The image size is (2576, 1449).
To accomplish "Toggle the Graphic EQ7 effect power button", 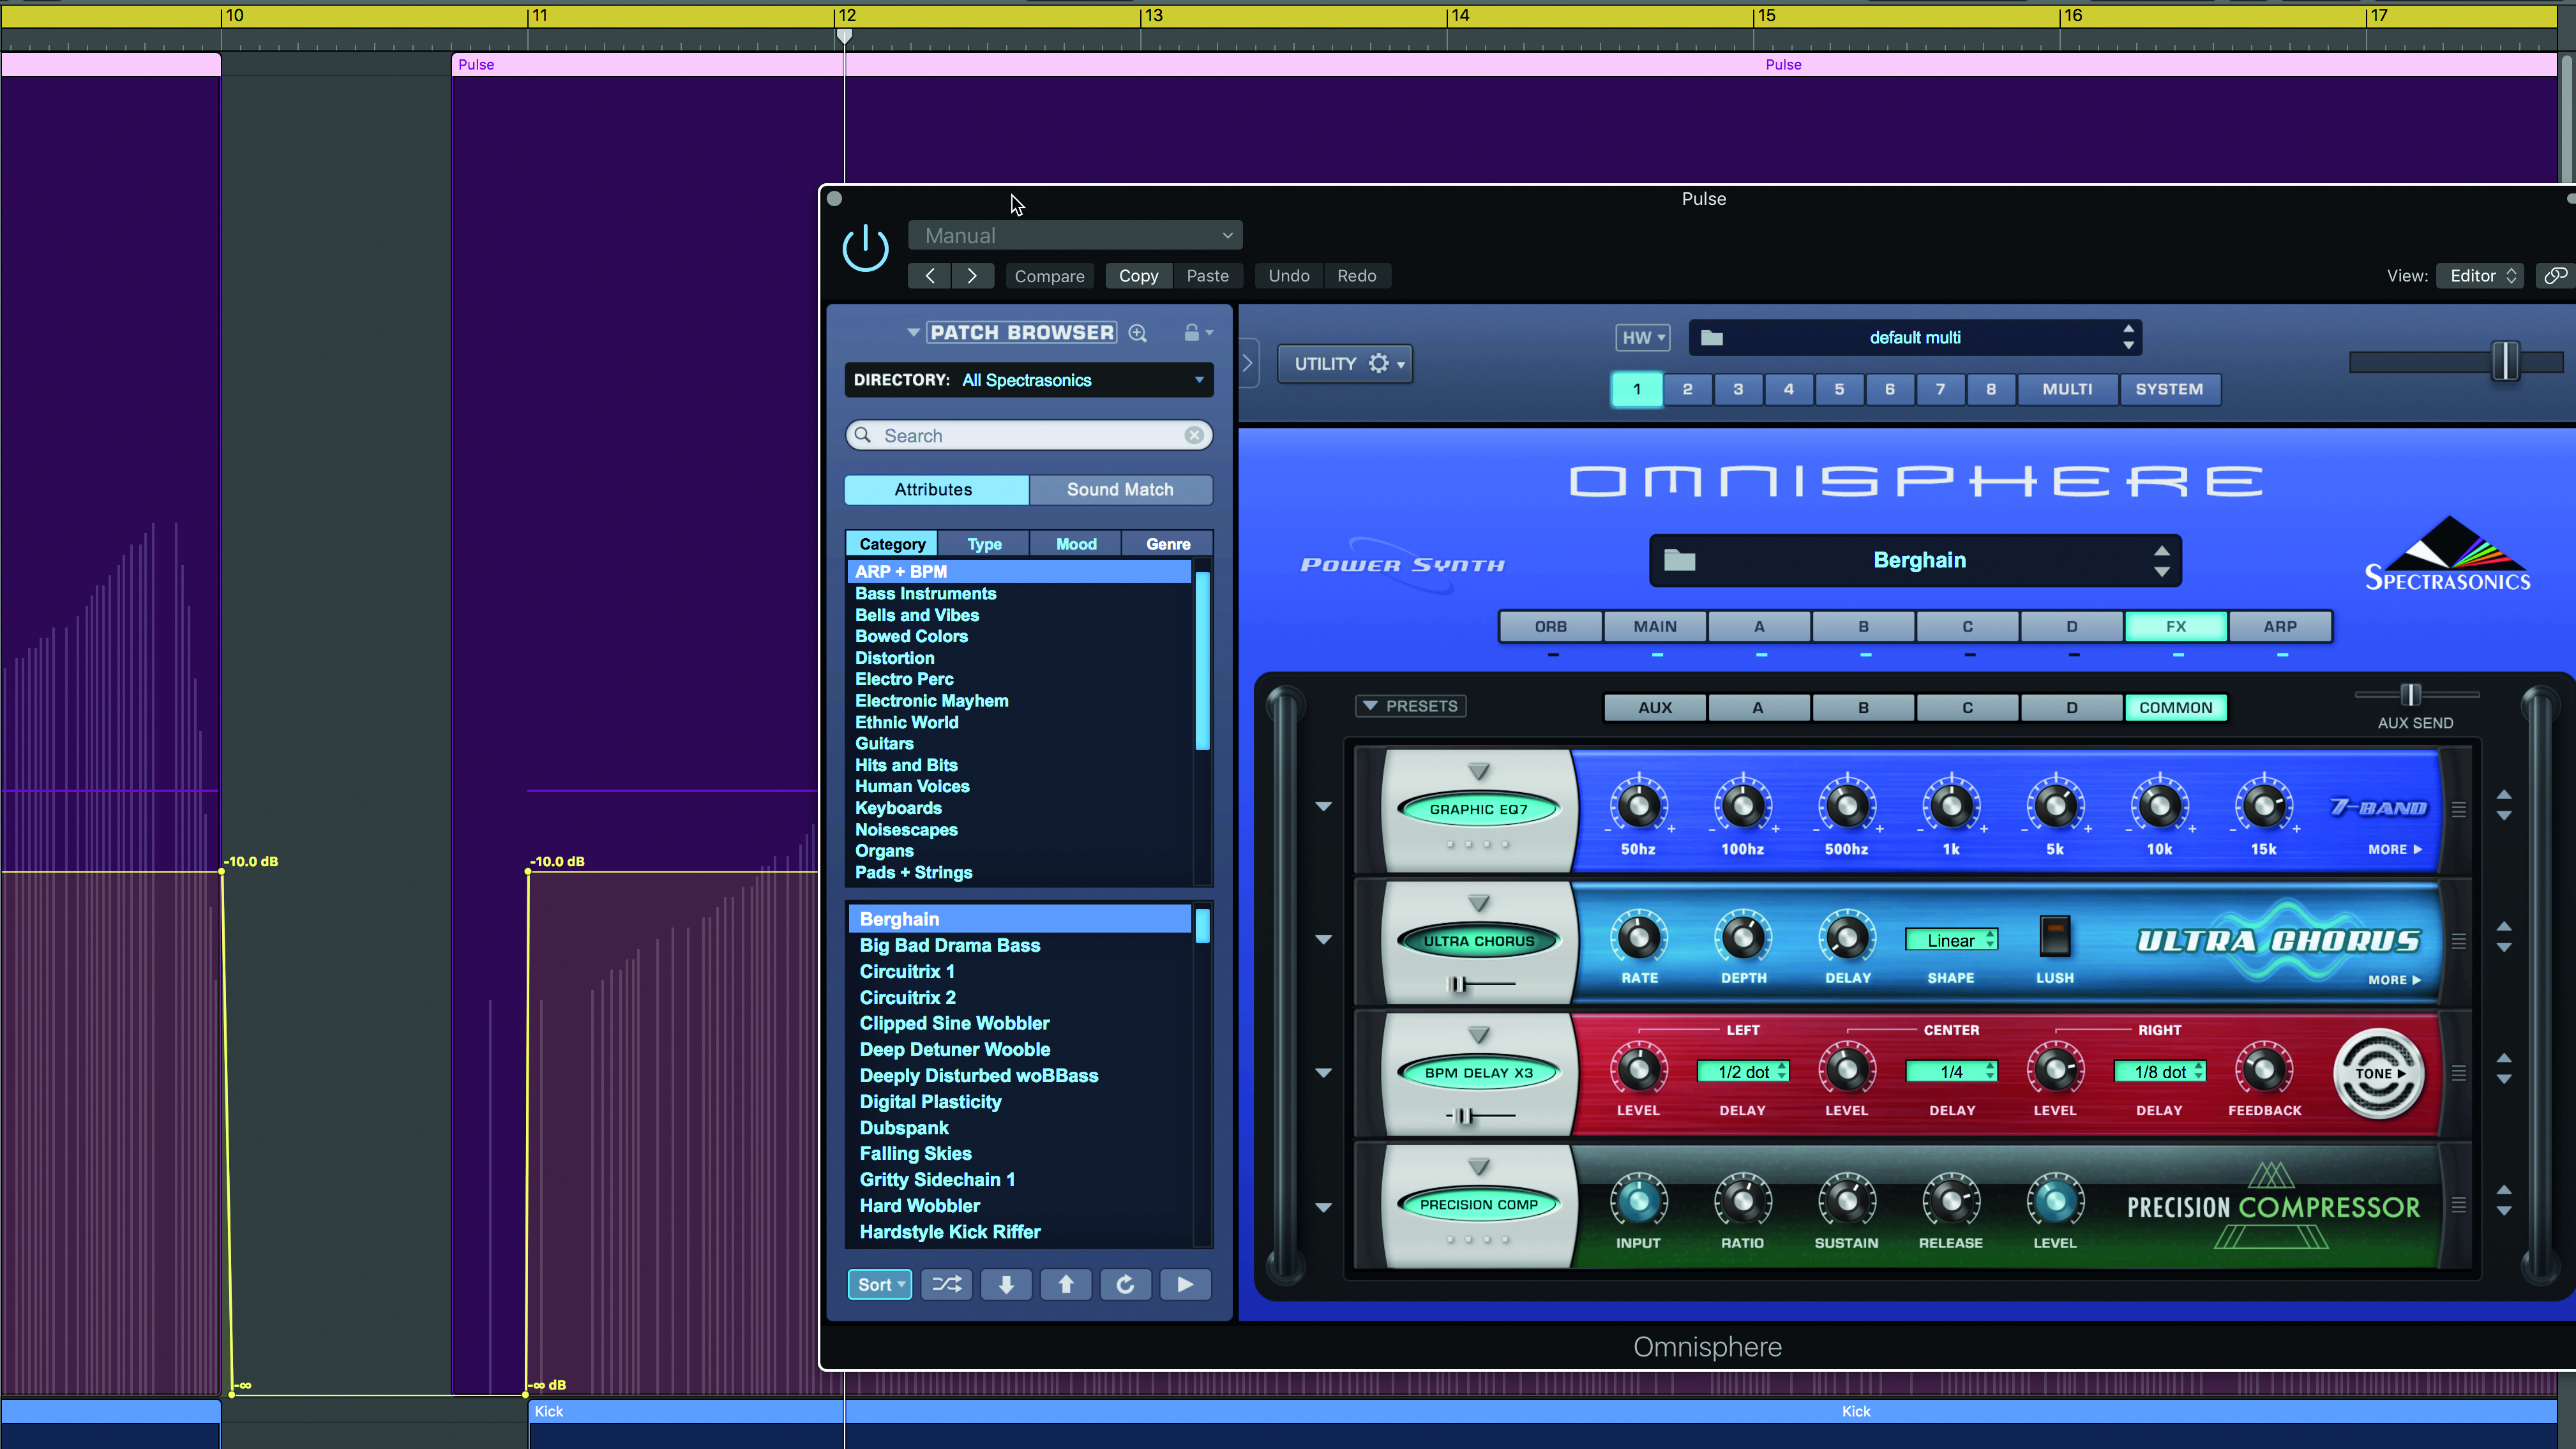I will 1478,809.
